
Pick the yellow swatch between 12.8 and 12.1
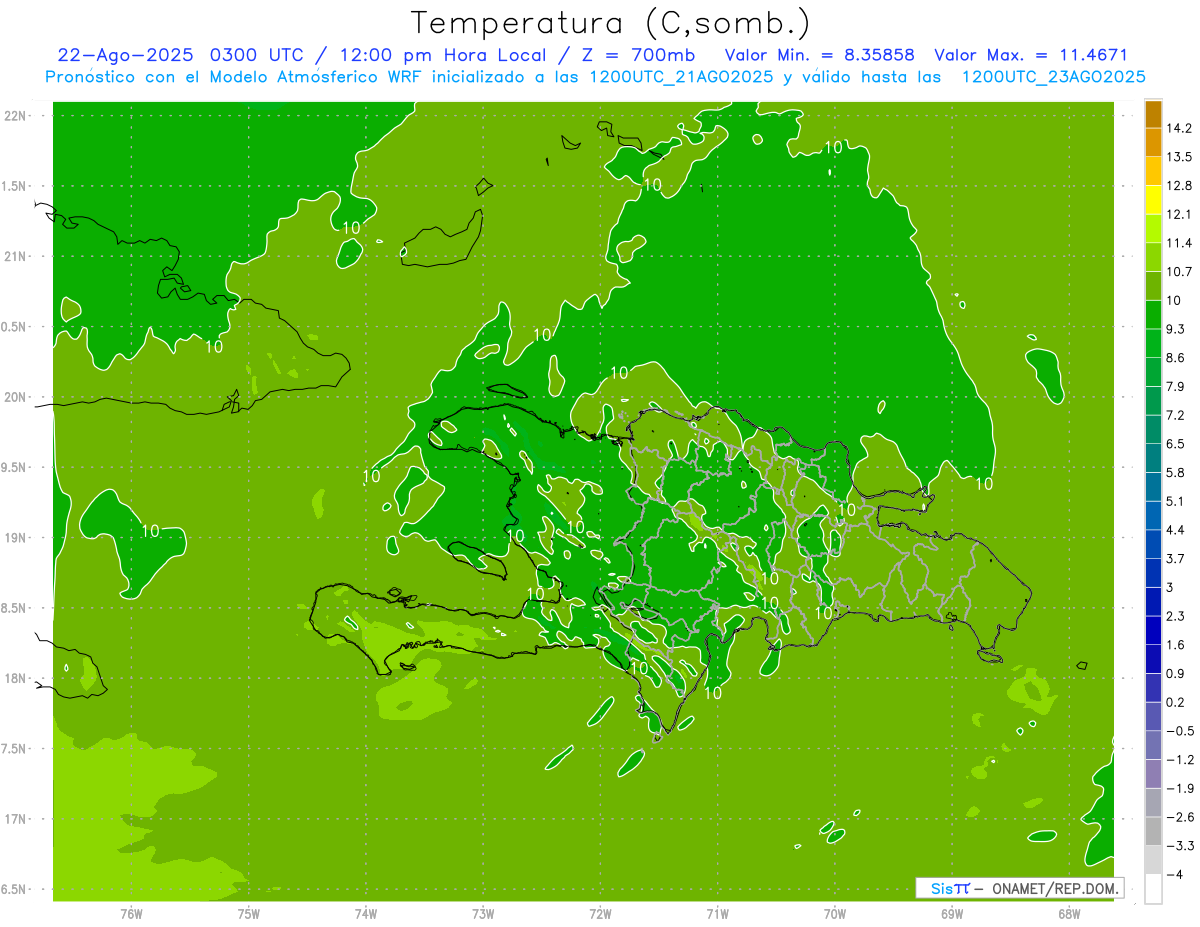(x=1153, y=200)
